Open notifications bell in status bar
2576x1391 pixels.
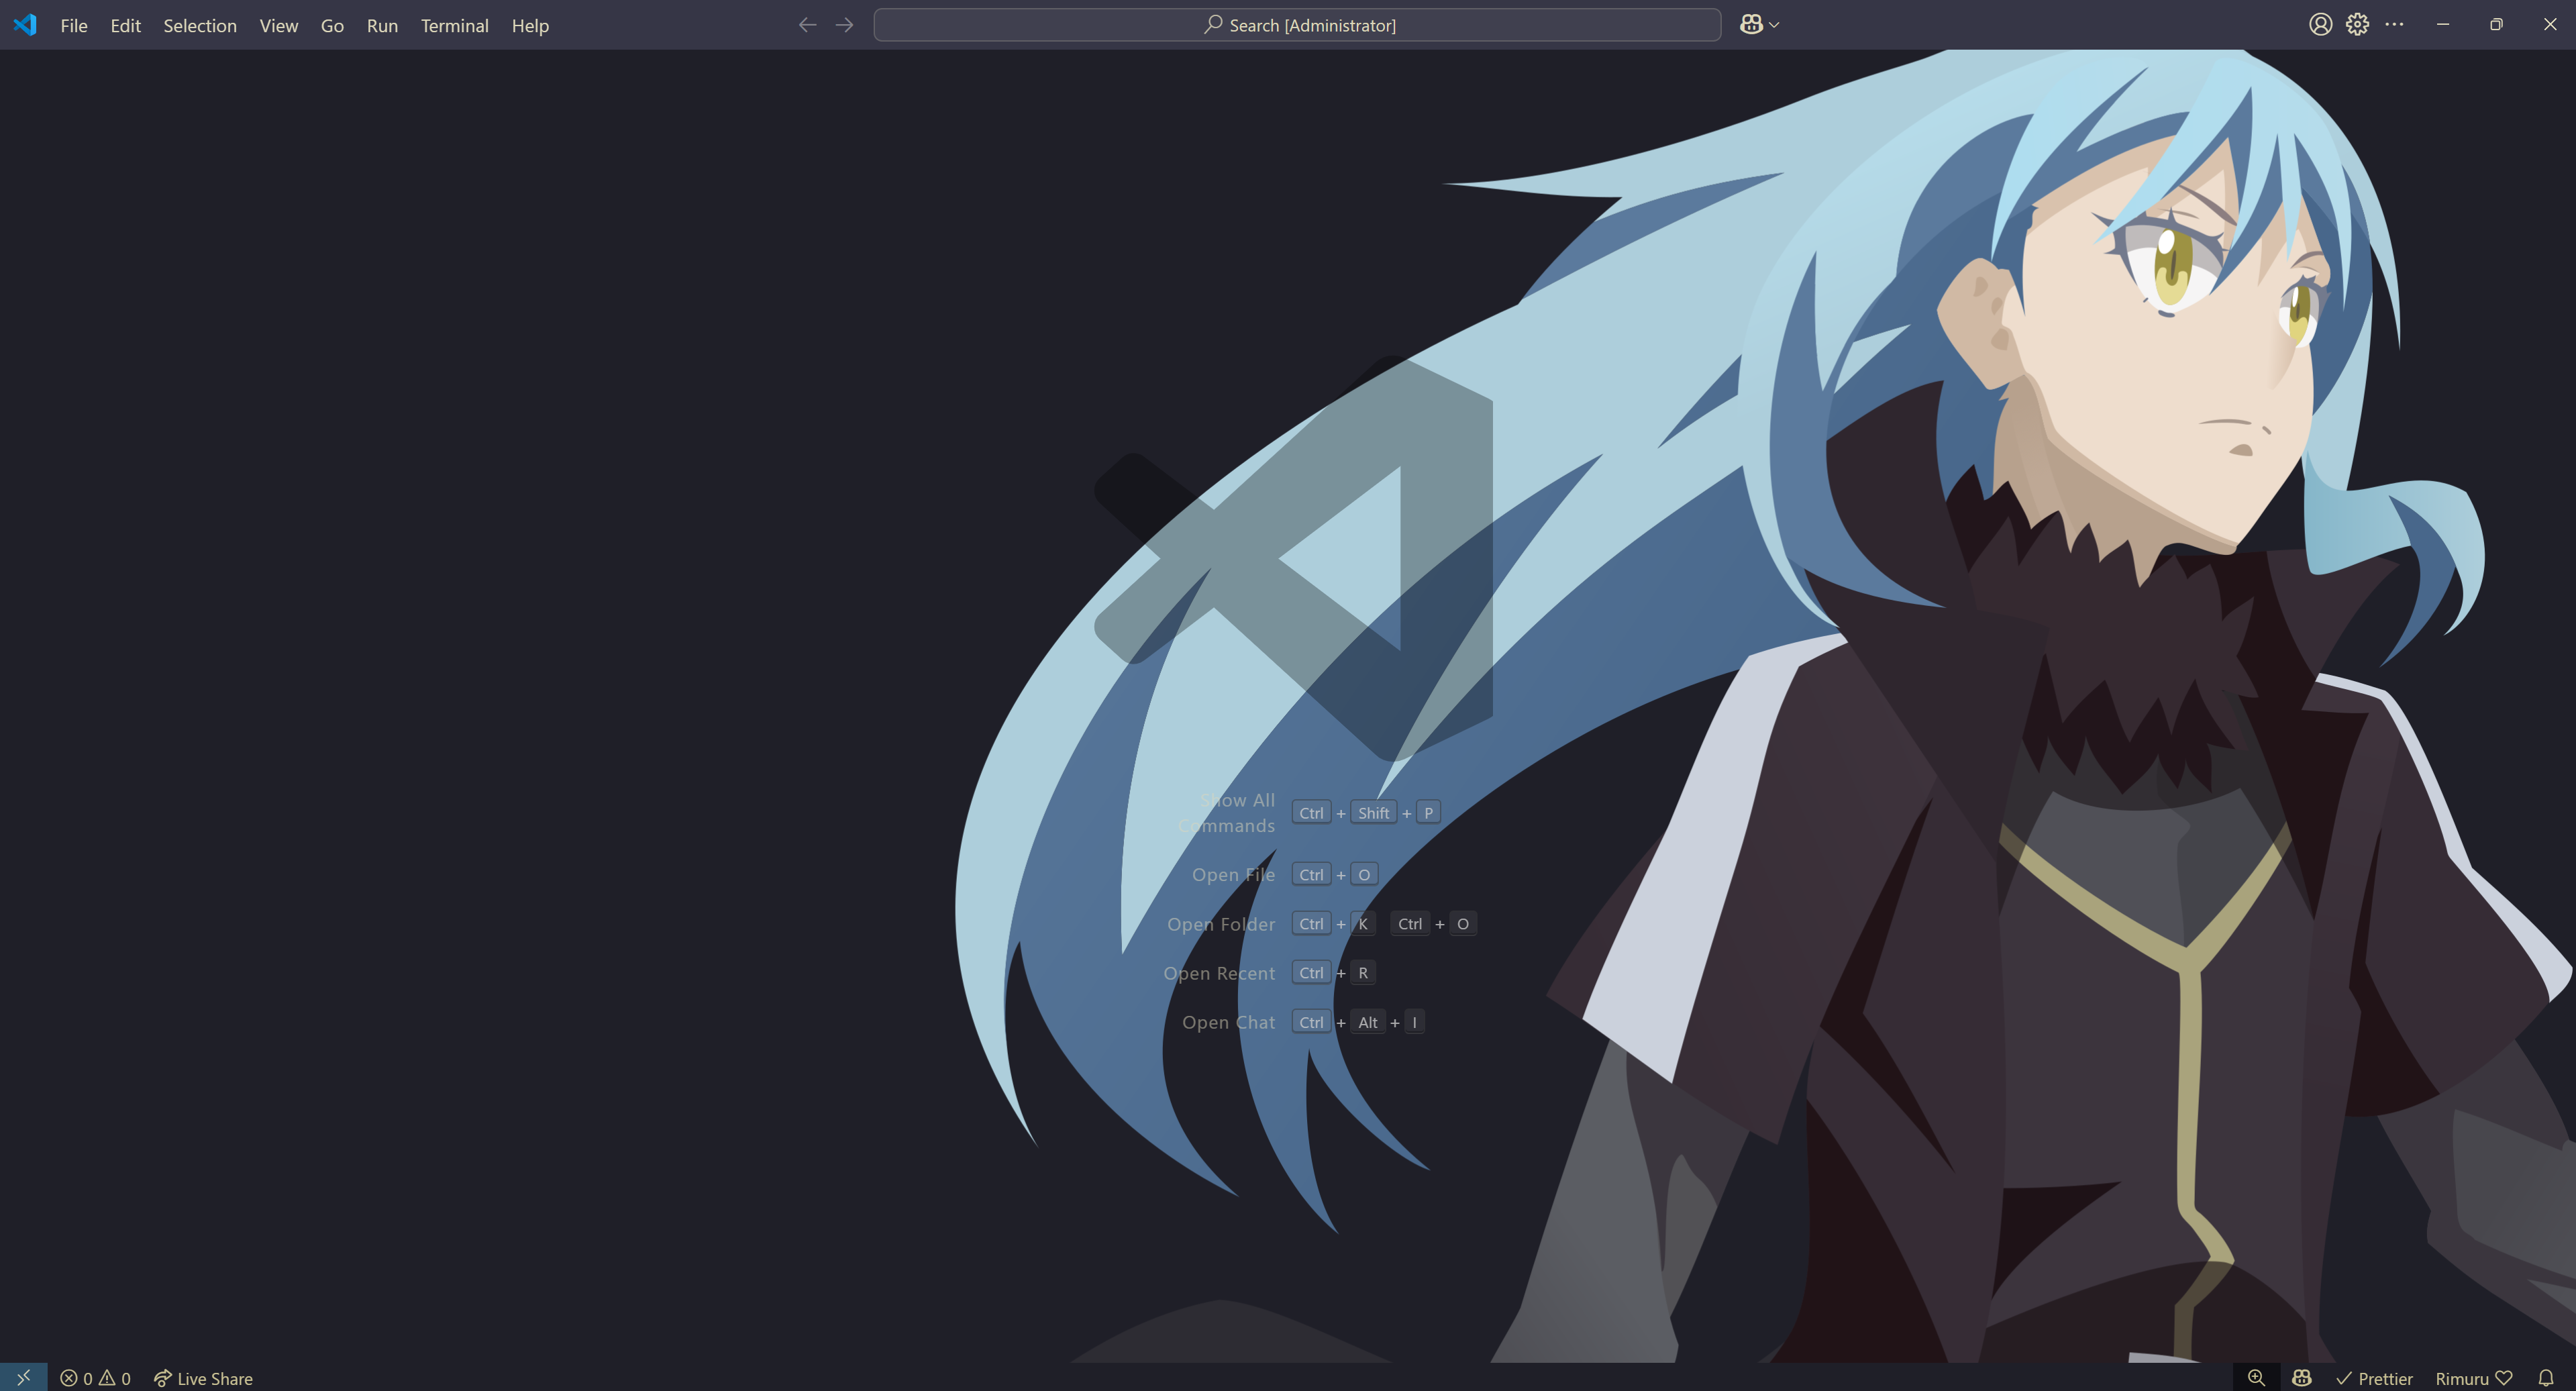click(x=2546, y=1377)
